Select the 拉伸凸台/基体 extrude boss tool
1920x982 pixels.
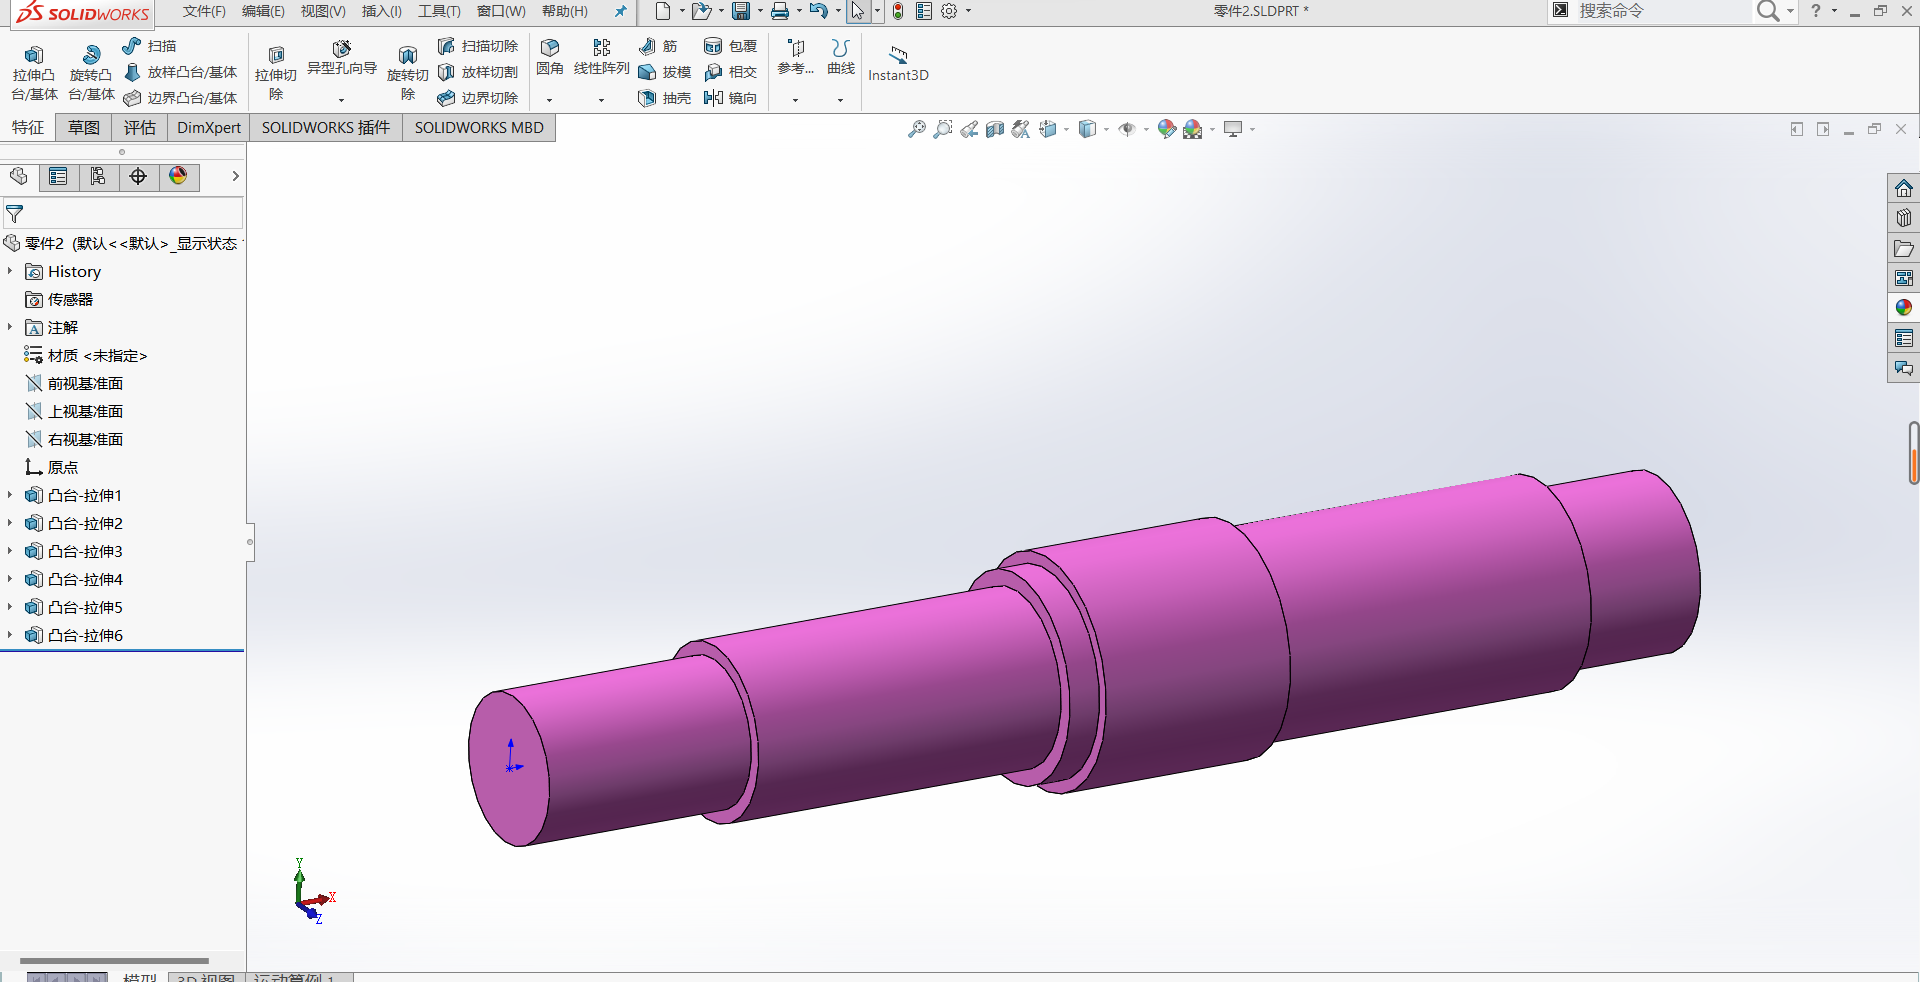click(33, 72)
